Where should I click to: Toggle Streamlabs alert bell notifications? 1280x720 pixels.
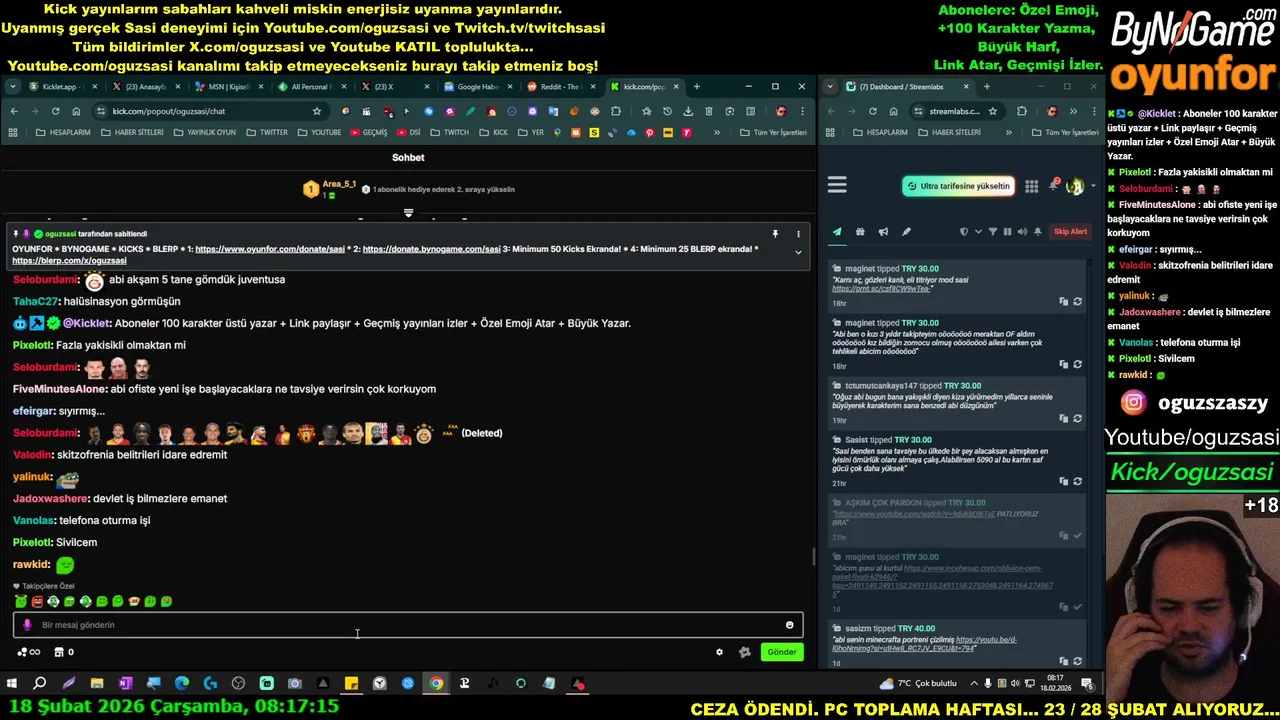pyautogui.click(x=1037, y=232)
